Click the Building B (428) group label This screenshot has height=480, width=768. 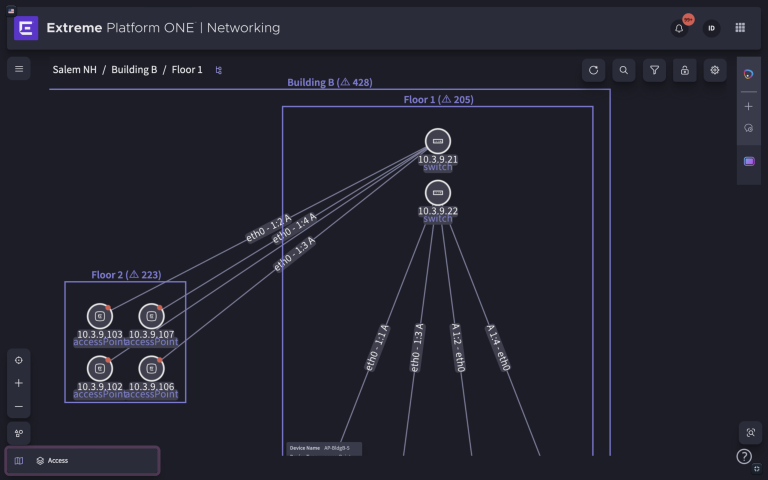coord(330,82)
